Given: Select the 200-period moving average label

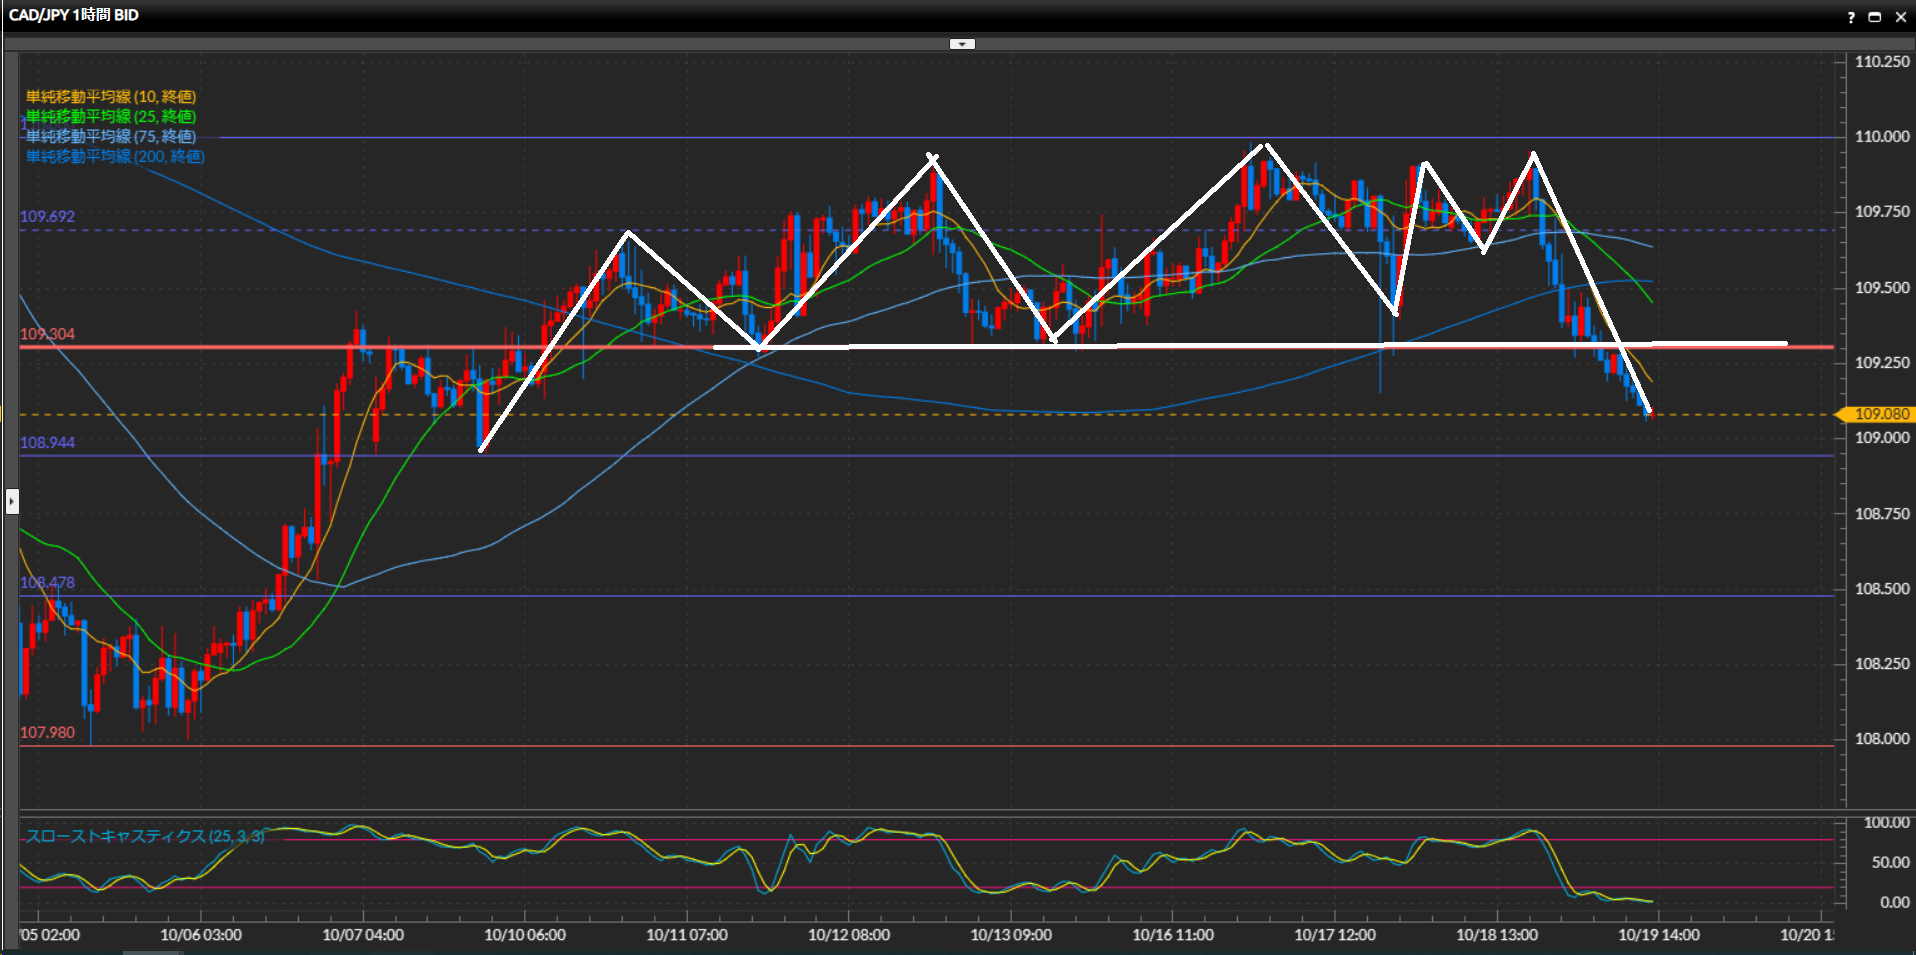Looking at the screenshot, I should click(115, 157).
